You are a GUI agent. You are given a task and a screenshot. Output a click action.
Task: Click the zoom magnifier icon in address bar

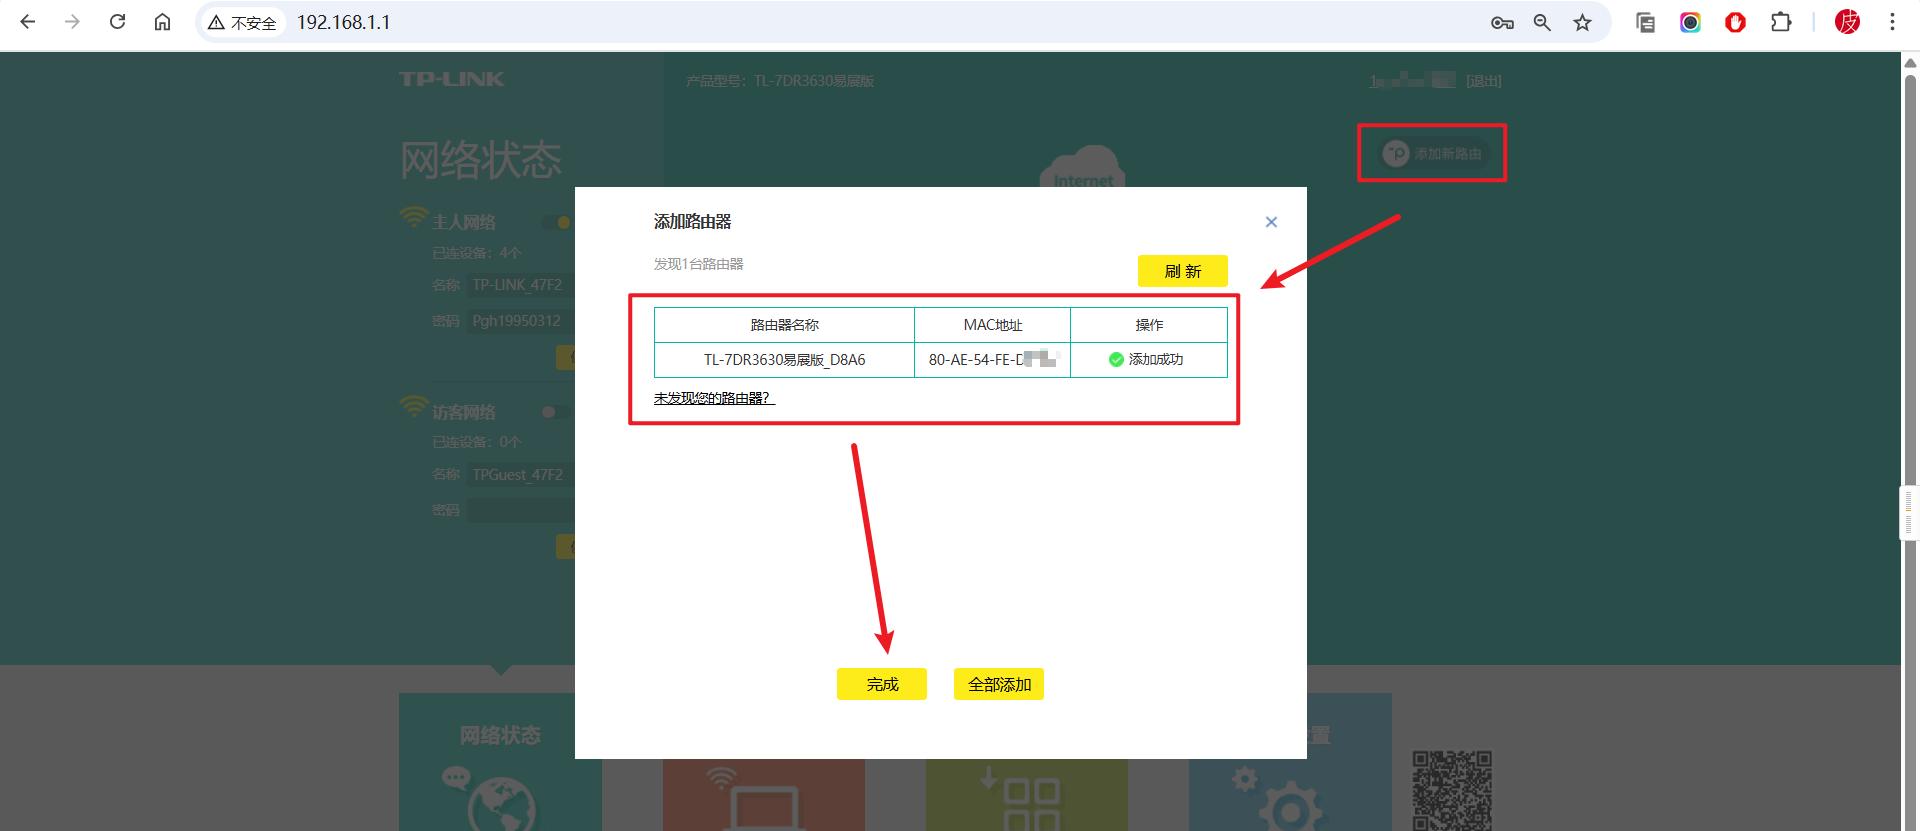coord(1542,22)
